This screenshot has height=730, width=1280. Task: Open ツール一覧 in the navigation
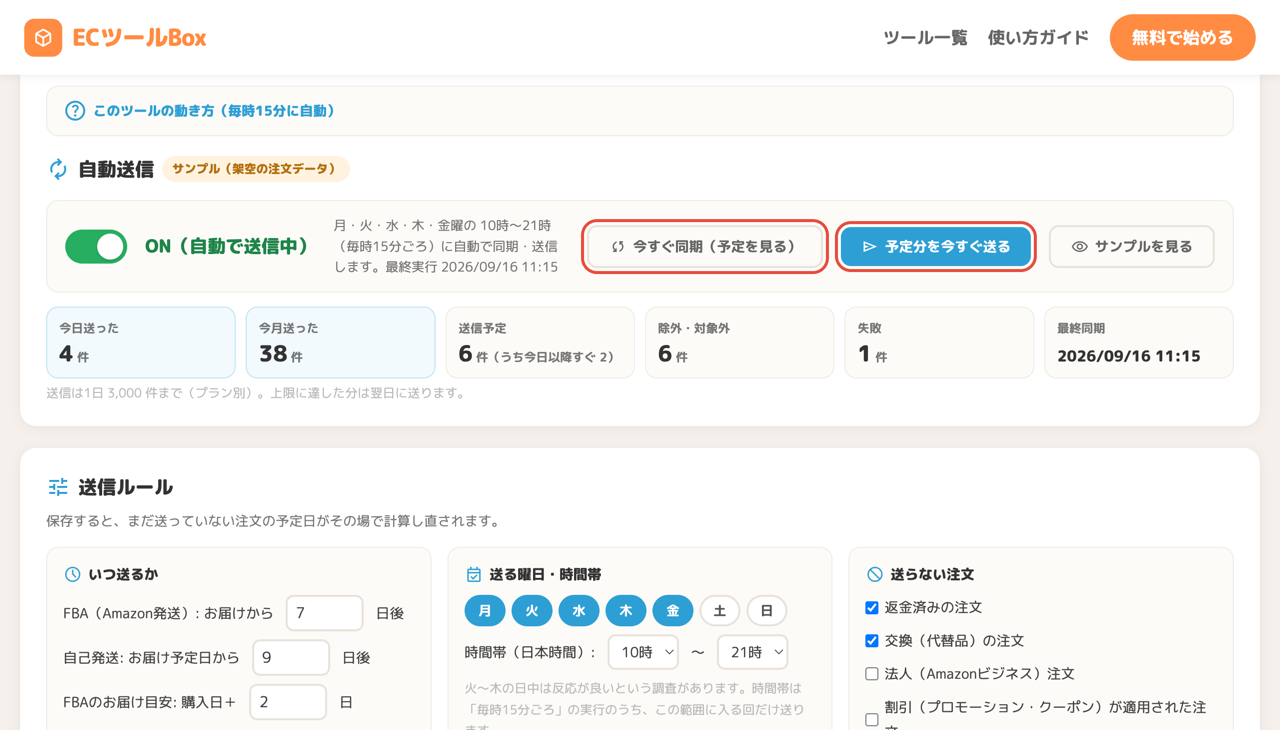(x=925, y=38)
